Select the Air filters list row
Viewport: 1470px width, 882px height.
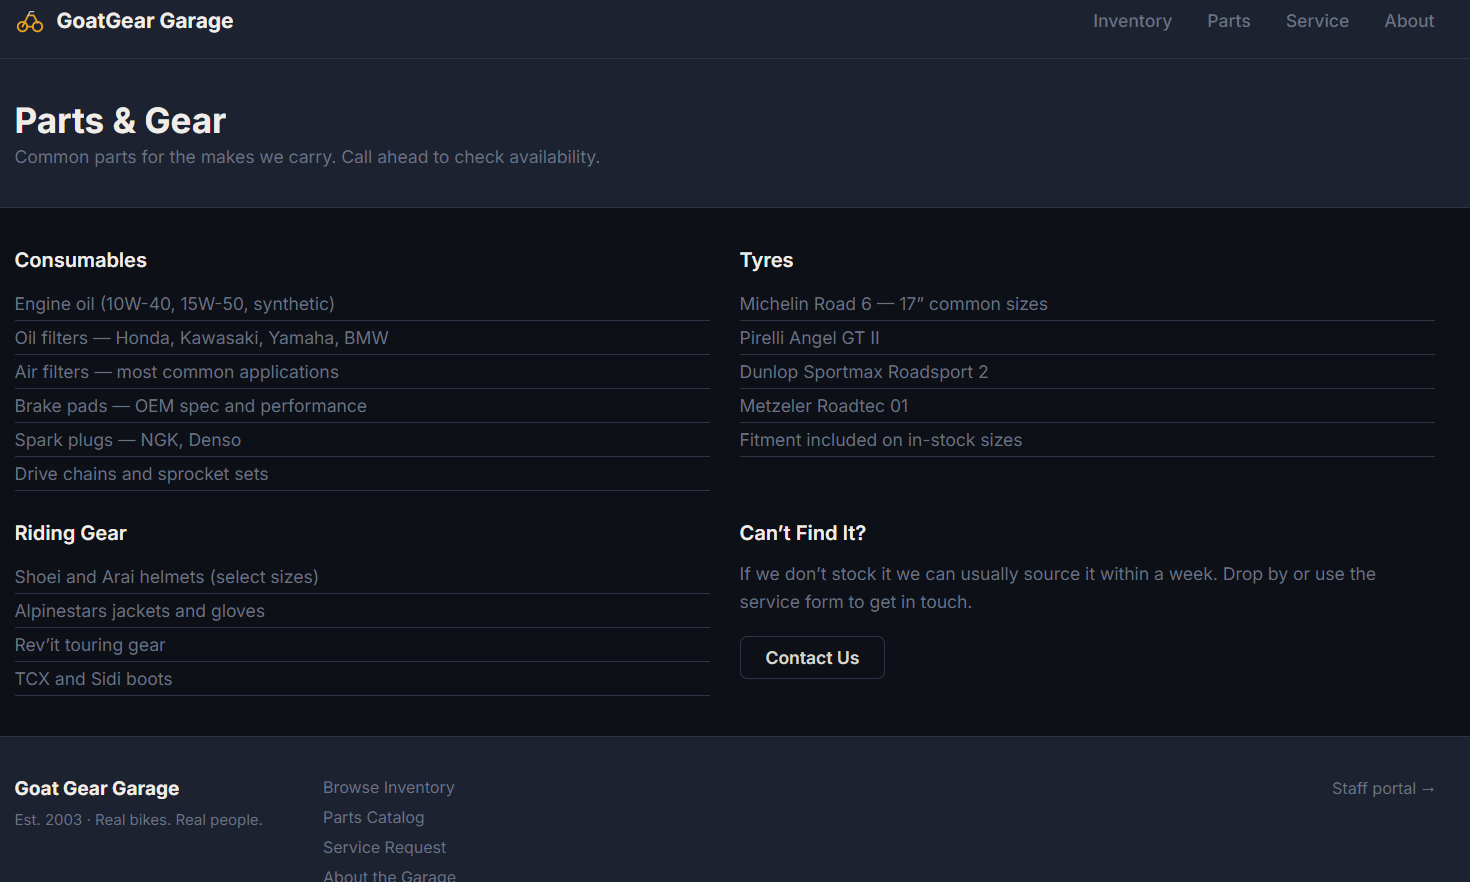click(362, 372)
